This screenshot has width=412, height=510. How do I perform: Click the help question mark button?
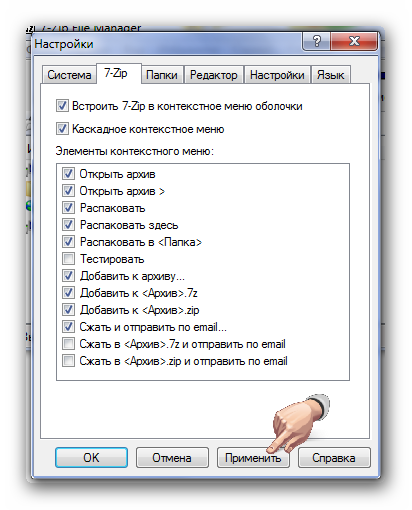click(316, 41)
